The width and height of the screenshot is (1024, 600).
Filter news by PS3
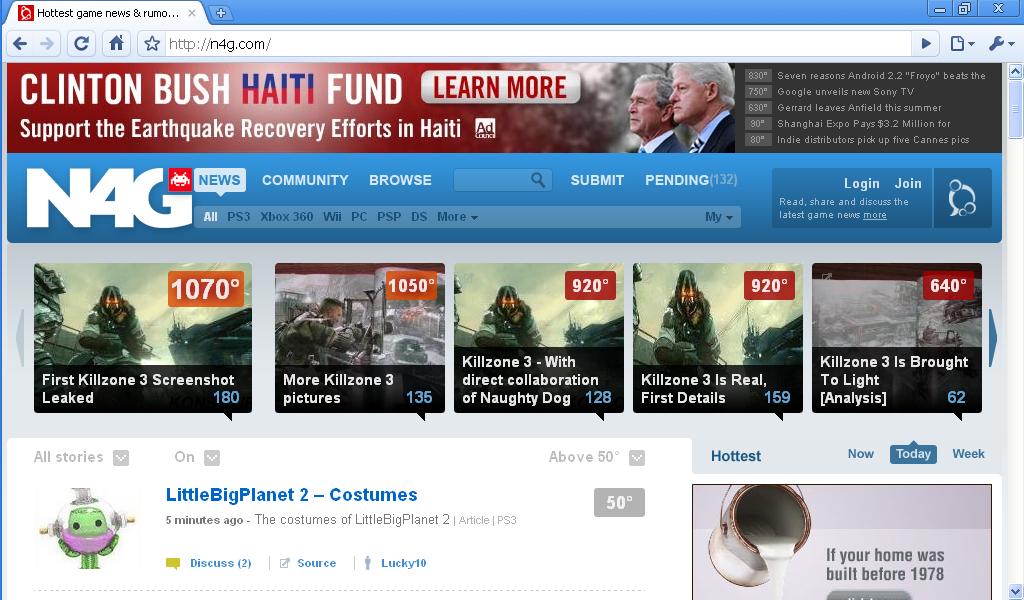(x=238, y=216)
